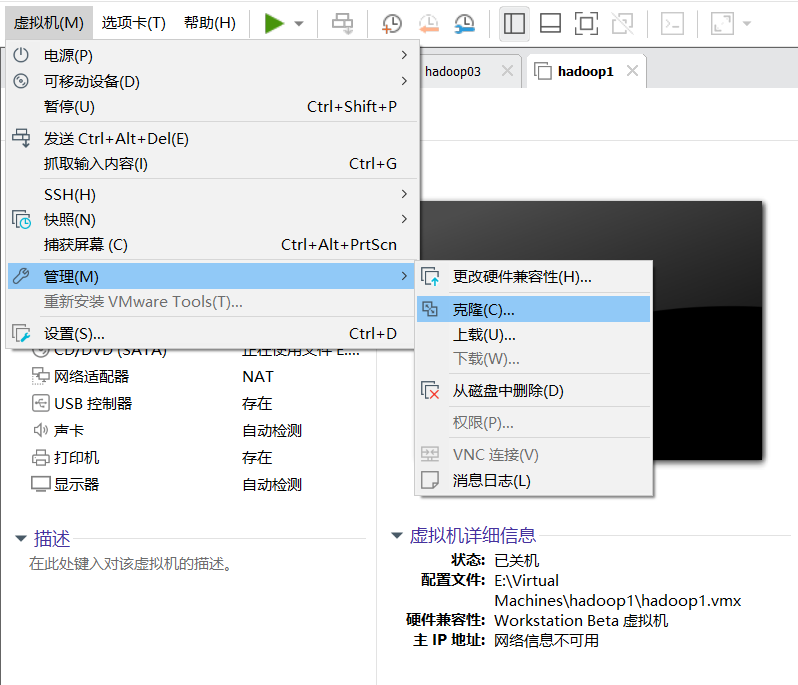The image size is (798, 685).
Task: Click the revert-to-snapshot toolbar icon
Action: (x=429, y=23)
